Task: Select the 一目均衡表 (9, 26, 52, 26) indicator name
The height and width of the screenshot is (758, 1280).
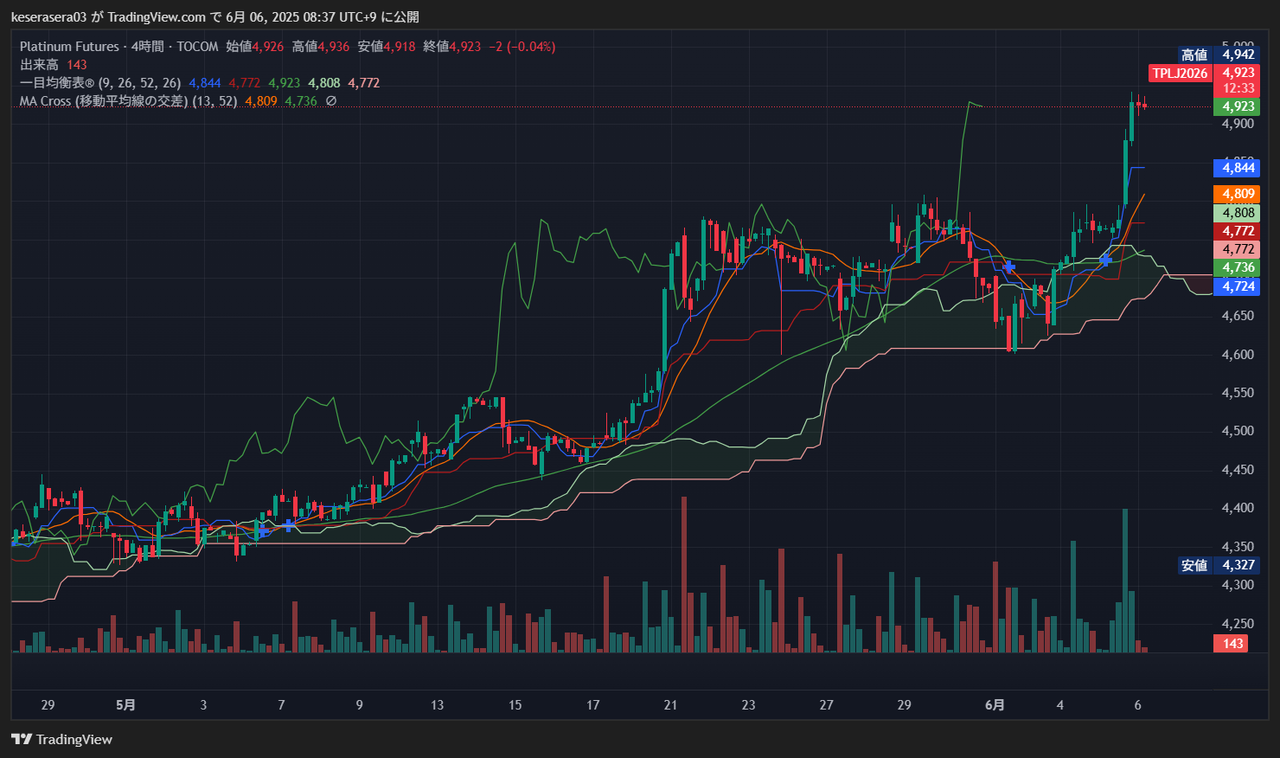Action: pos(100,83)
